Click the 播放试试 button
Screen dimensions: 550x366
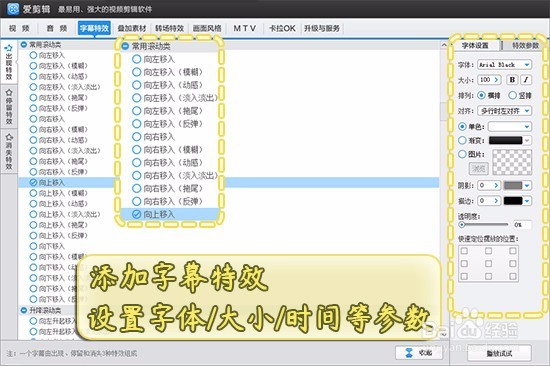tap(499, 353)
